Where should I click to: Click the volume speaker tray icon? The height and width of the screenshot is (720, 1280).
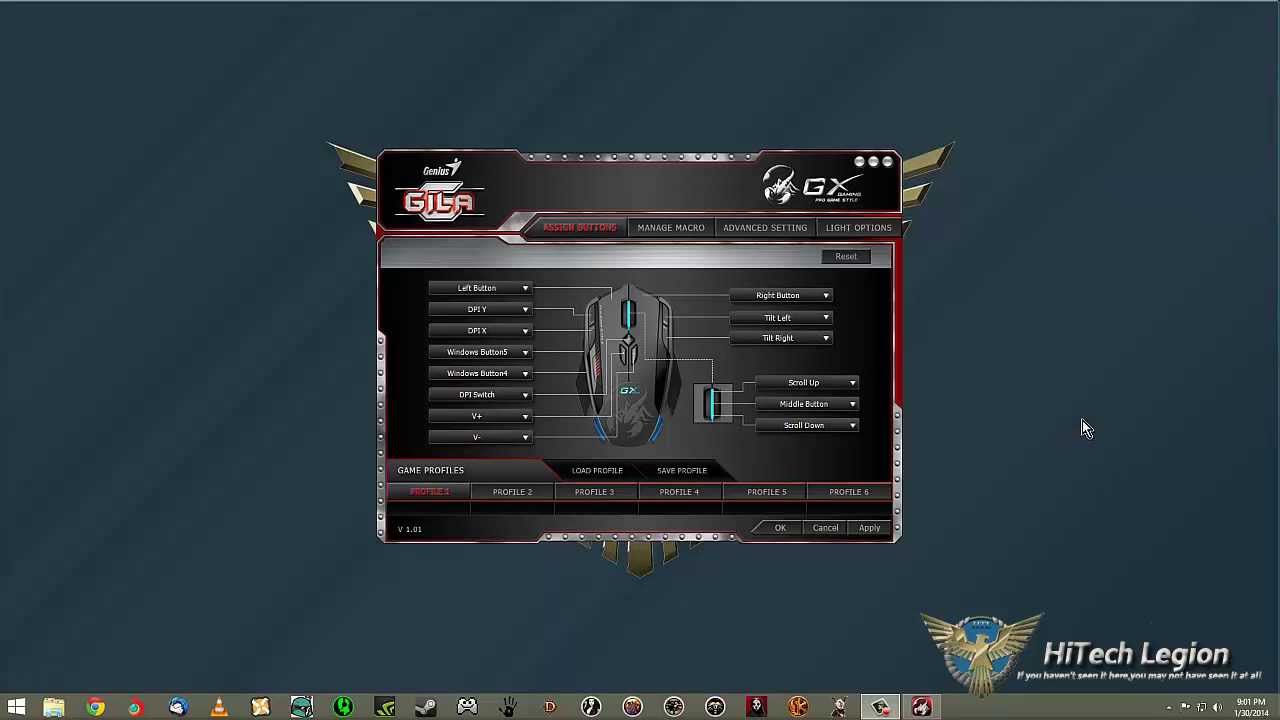(x=1217, y=708)
